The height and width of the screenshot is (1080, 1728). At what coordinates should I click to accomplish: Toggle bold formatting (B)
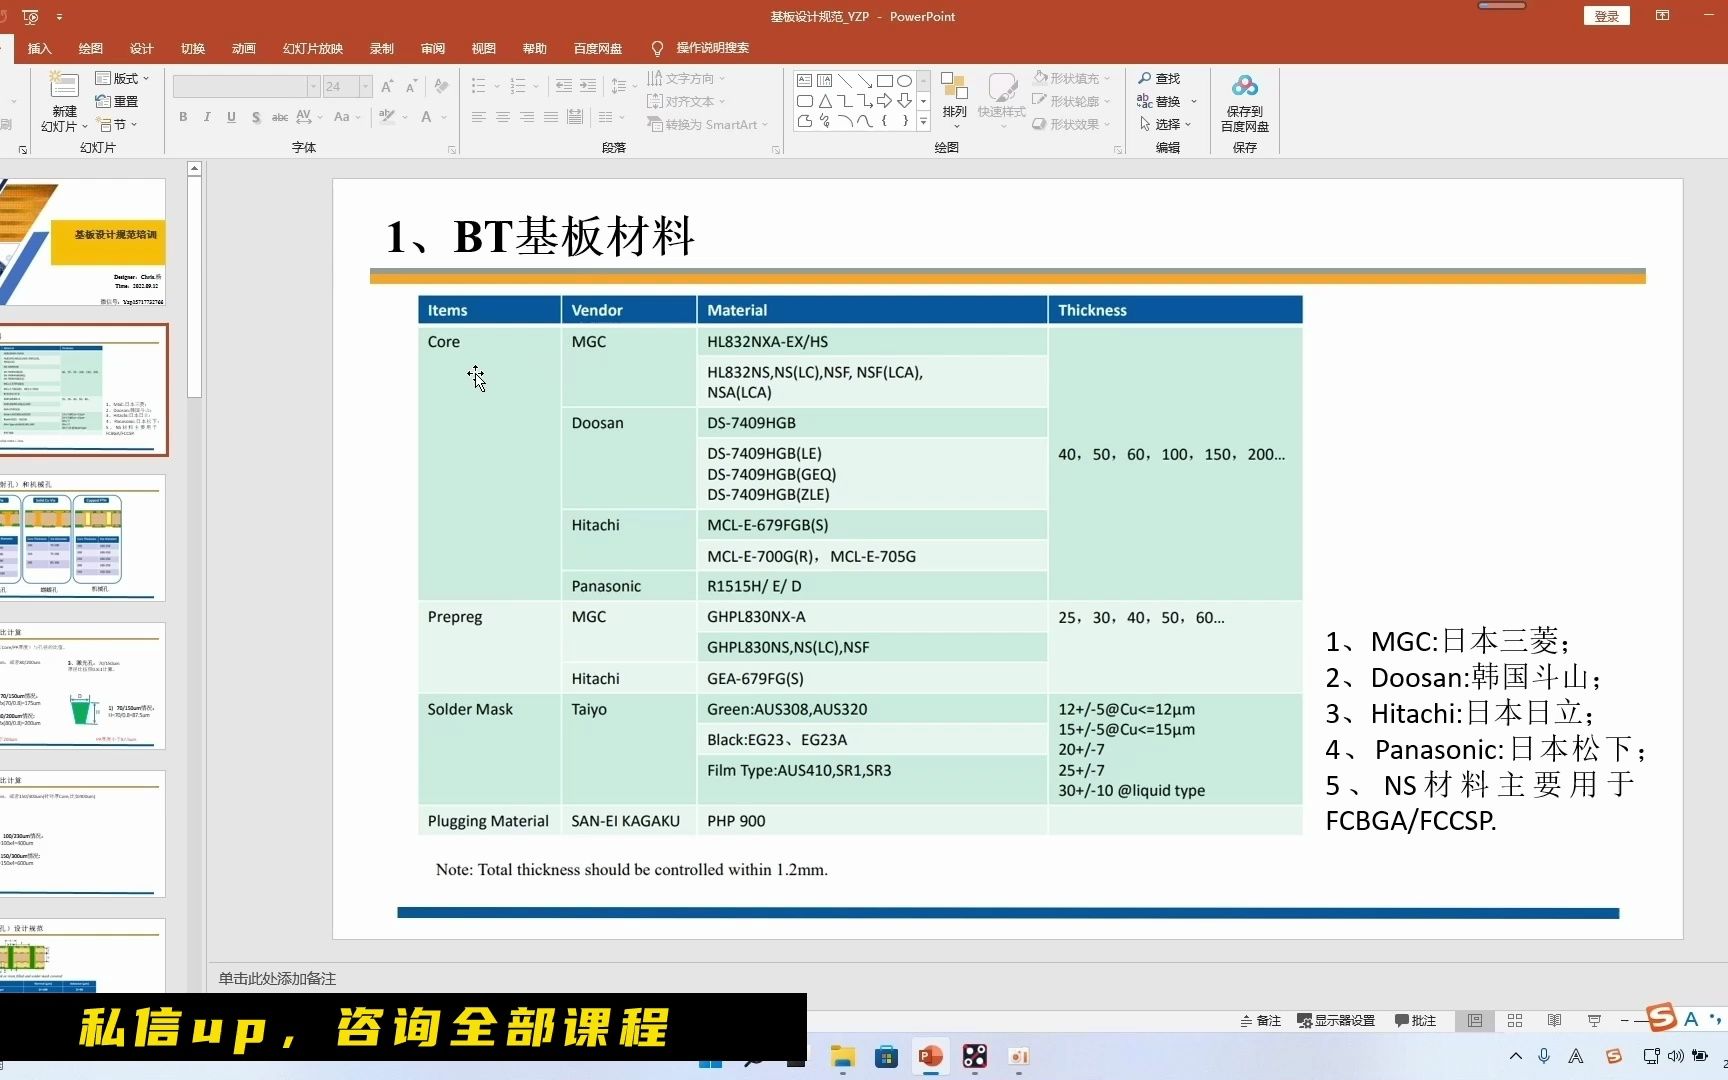(183, 117)
